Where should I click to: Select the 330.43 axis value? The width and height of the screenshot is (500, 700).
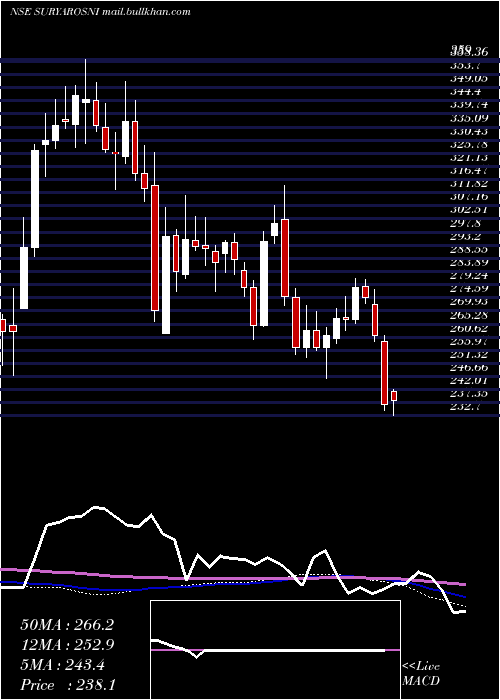[x=468, y=132]
